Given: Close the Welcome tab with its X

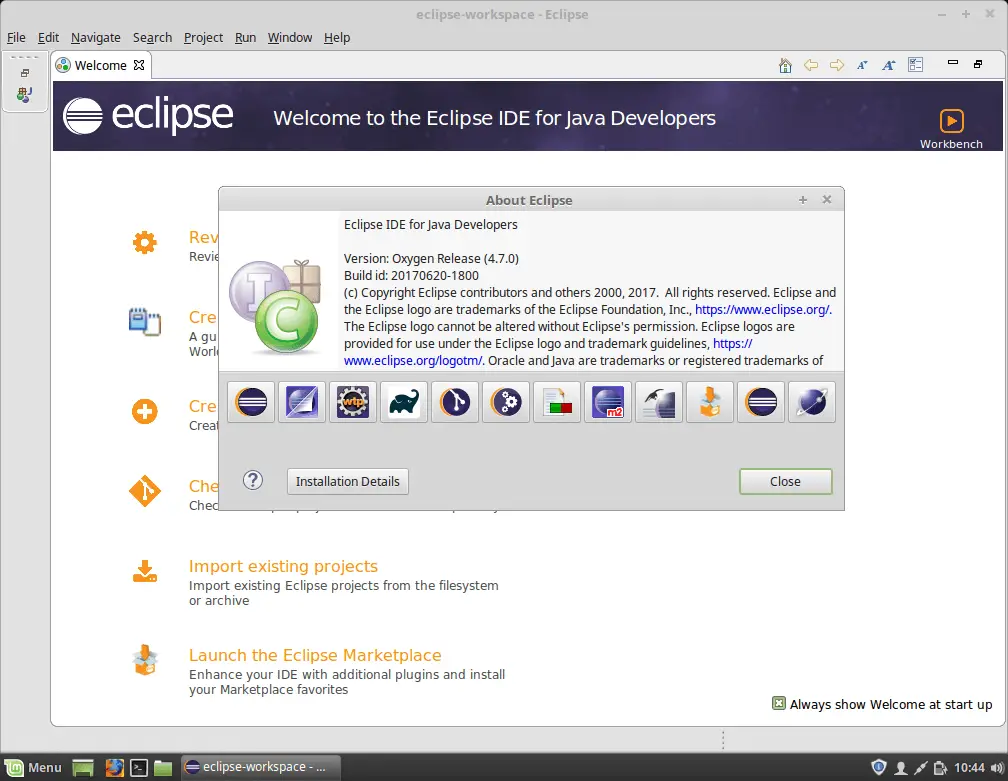Looking at the screenshot, I should coord(139,65).
